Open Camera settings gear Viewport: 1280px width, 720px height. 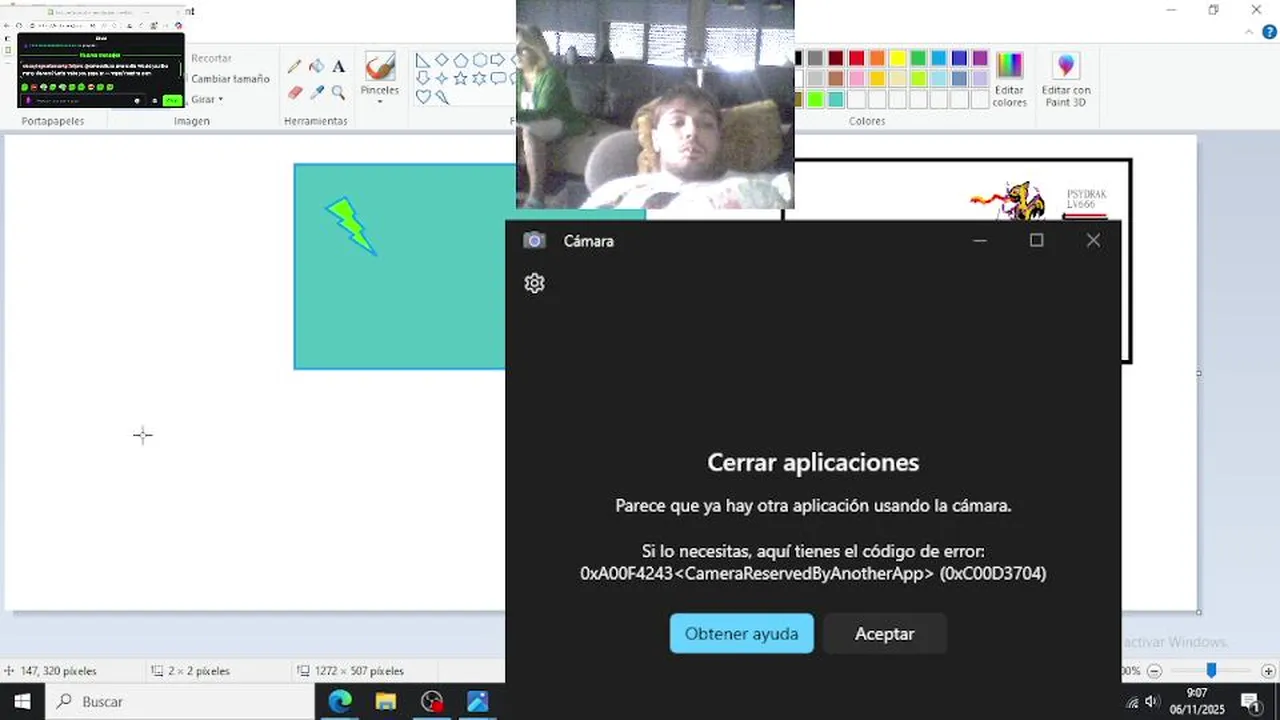coord(534,283)
